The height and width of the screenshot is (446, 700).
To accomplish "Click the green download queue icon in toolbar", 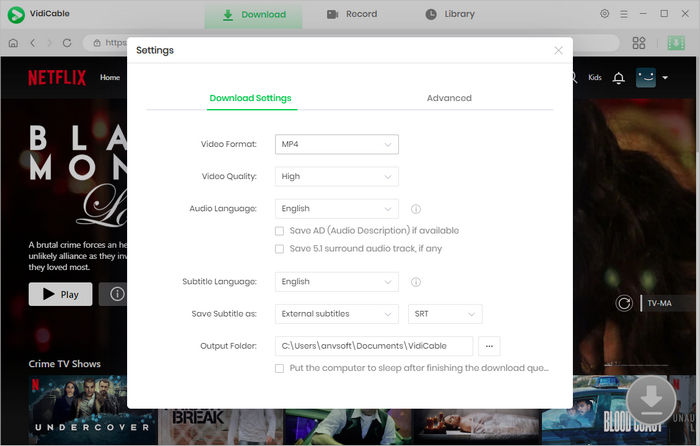I will (x=676, y=43).
